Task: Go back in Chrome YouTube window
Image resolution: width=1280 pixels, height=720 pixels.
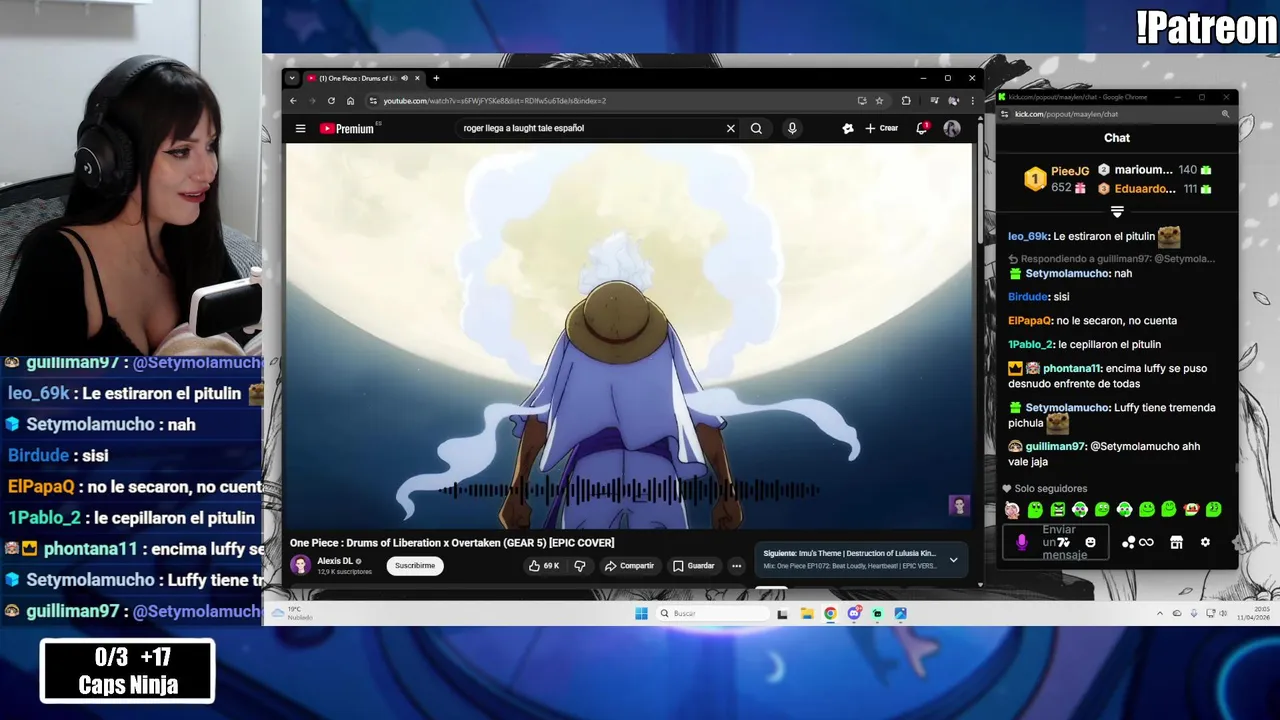Action: [293, 101]
